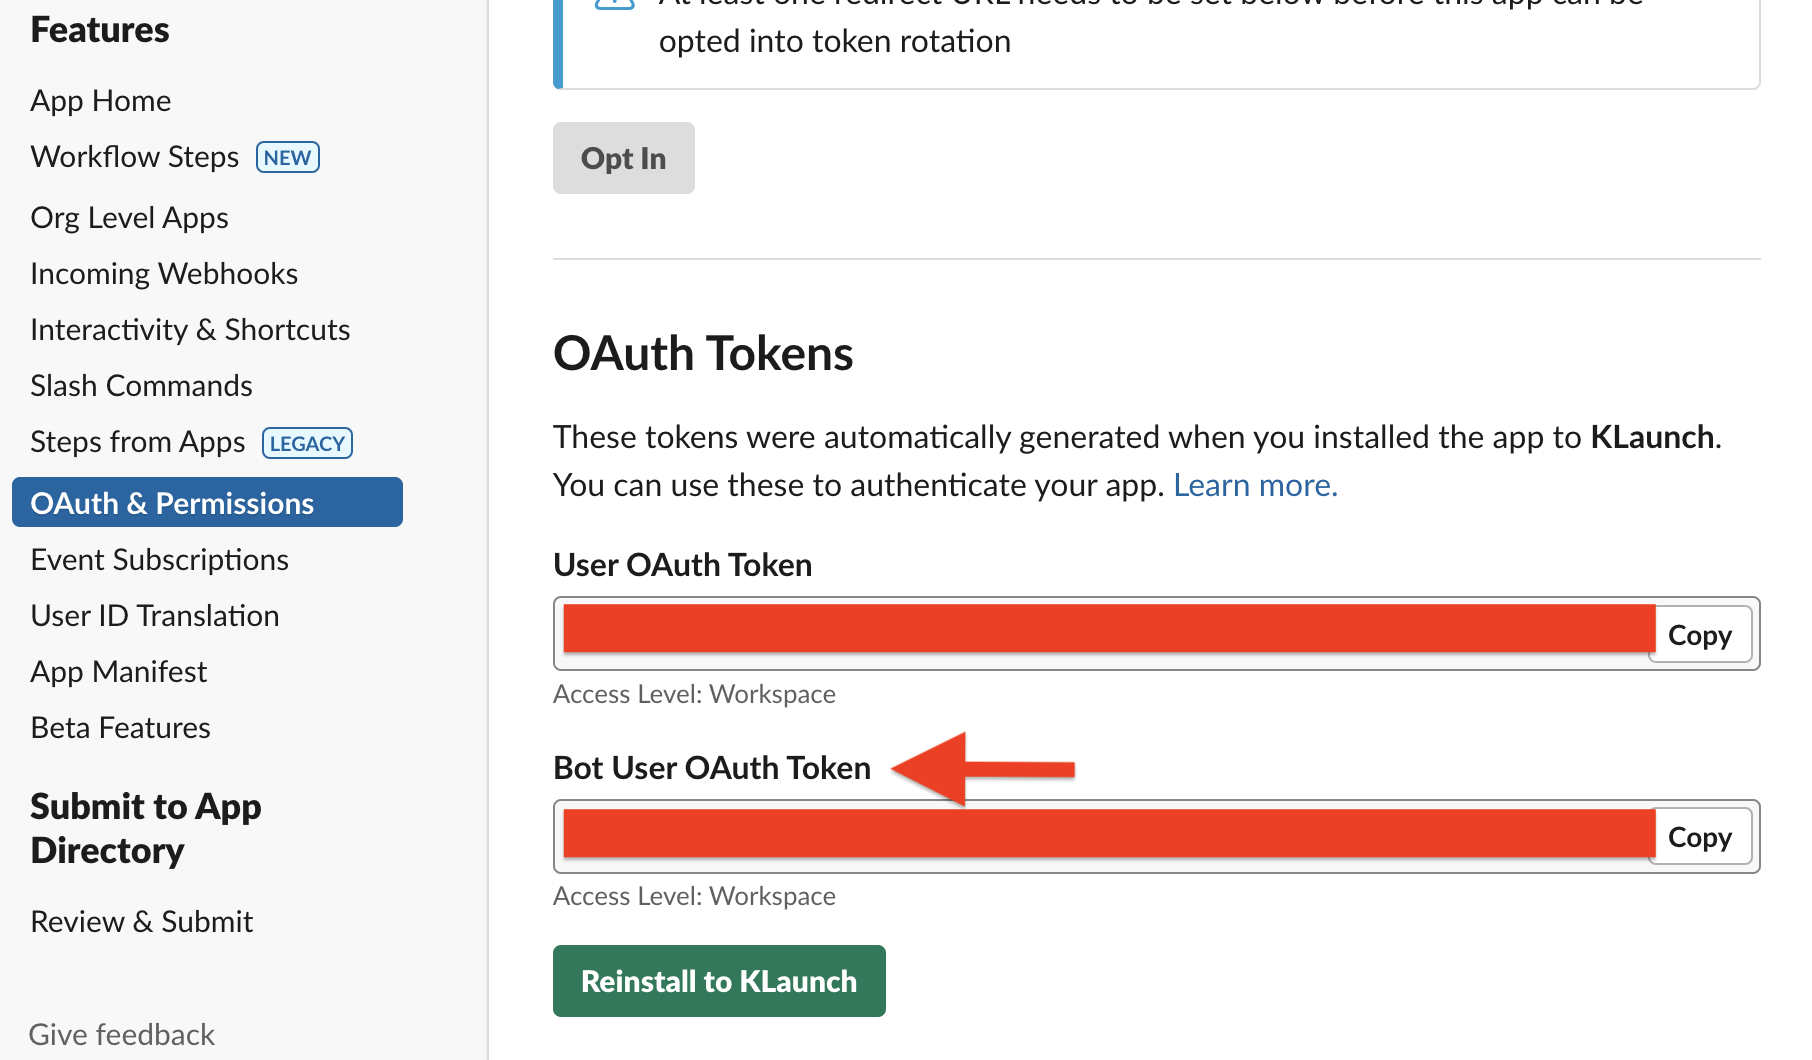
Task: Click the Give feedback link
Action: click(122, 1034)
